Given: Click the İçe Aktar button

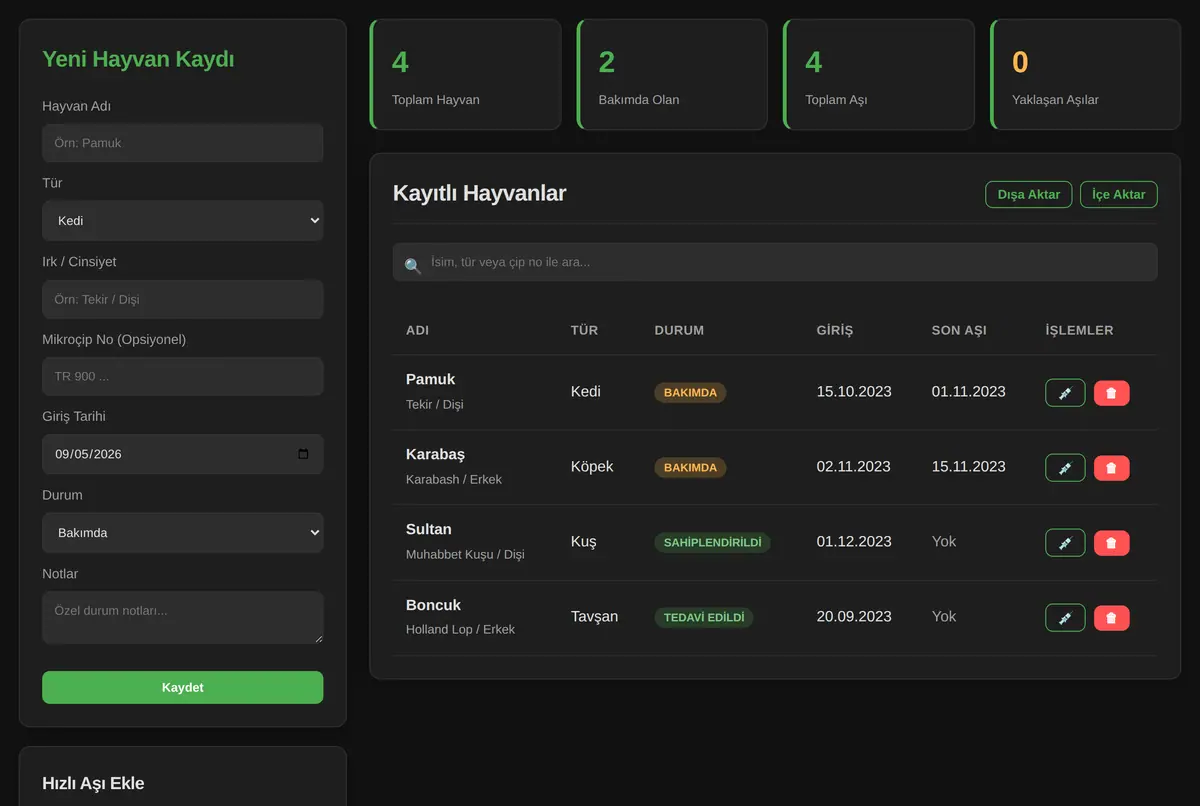Looking at the screenshot, I should (1118, 194).
